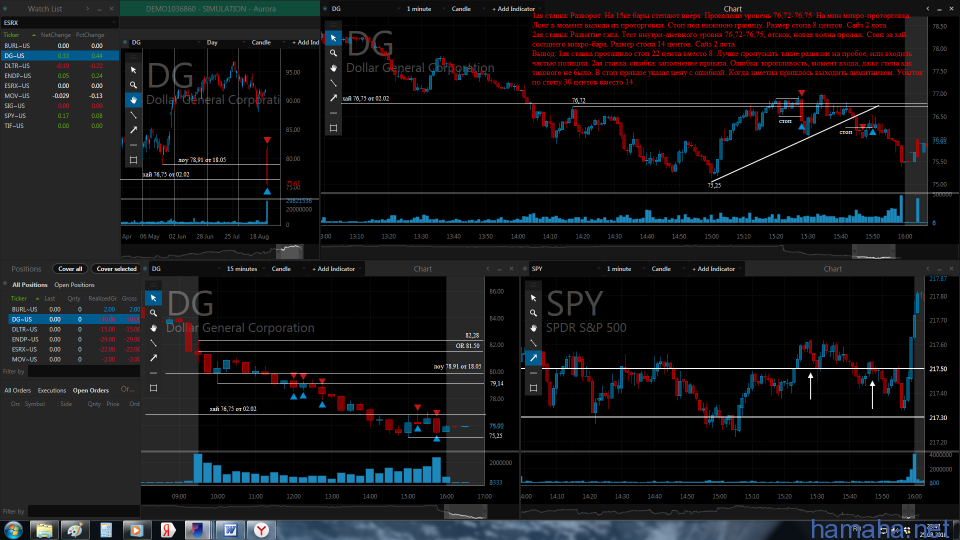
Task: Click Positions Filter by input field
Action: pyautogui.click(x=84, y=371)
